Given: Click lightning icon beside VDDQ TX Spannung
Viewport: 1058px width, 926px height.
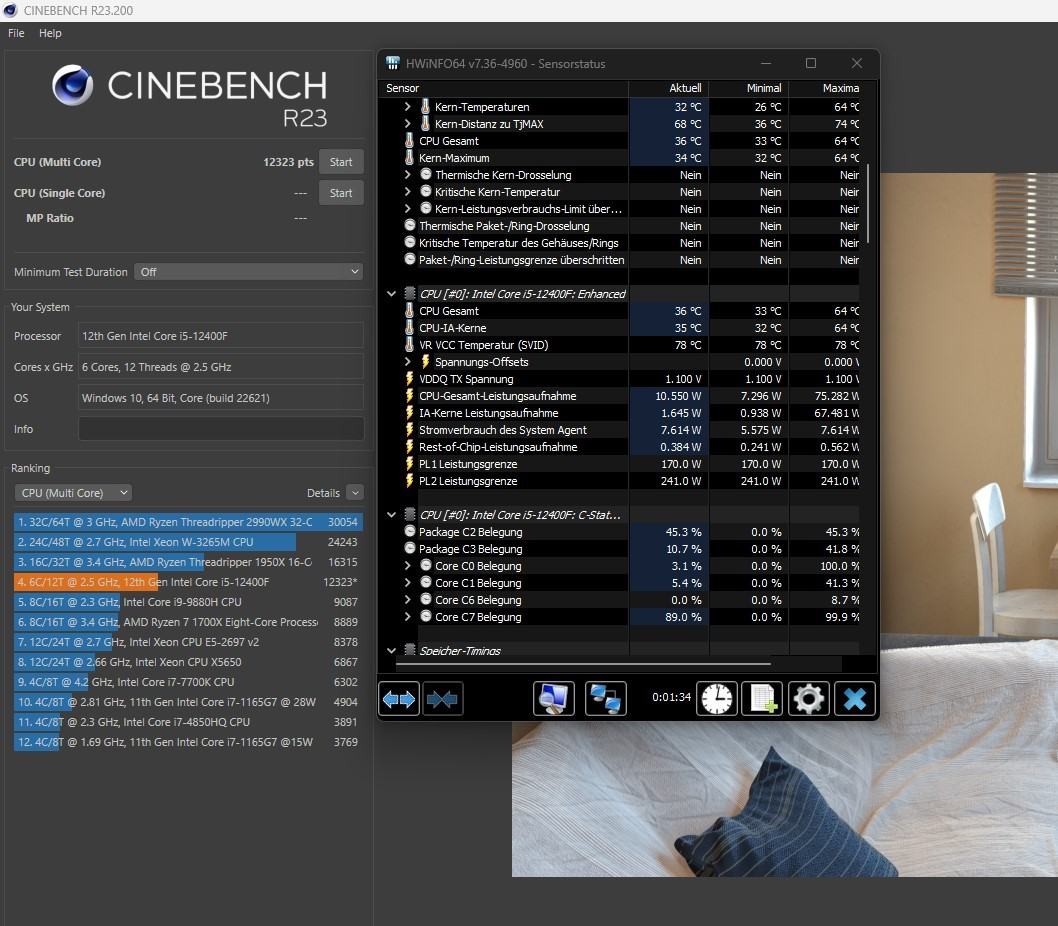Looking at the screenshot, I should (x=409, y=379).
